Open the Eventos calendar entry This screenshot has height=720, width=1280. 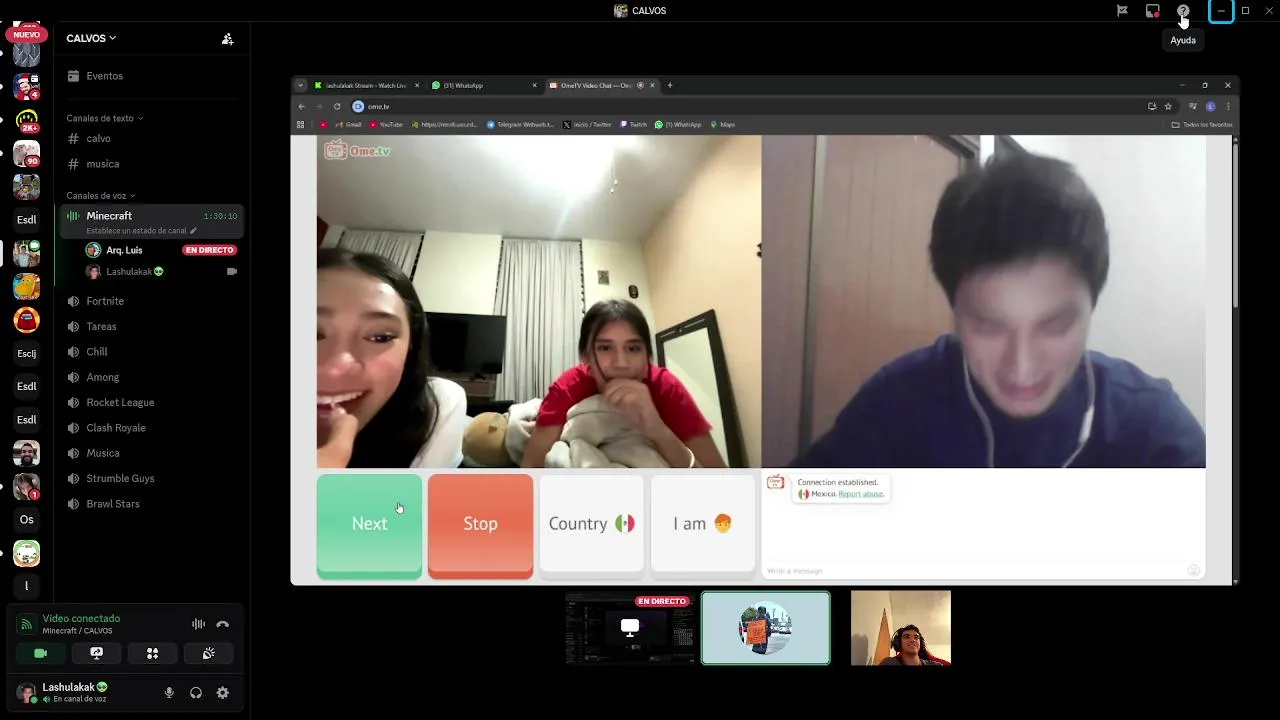coord(150,76)
